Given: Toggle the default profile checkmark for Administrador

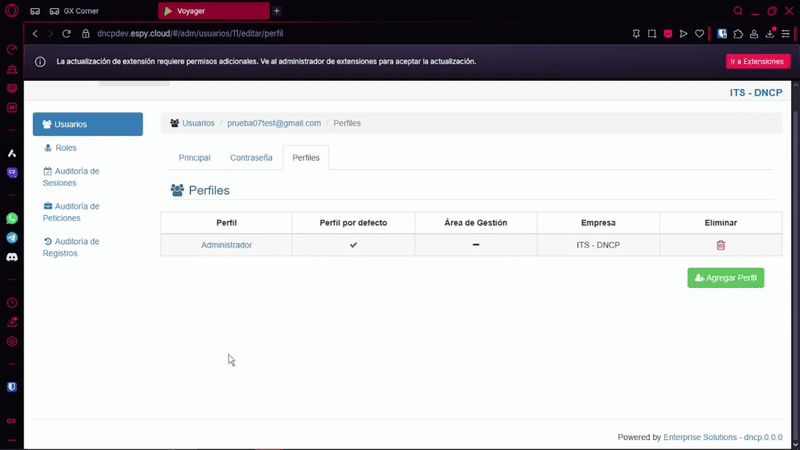Looking at the screenshot, I should tap(353, 245).
